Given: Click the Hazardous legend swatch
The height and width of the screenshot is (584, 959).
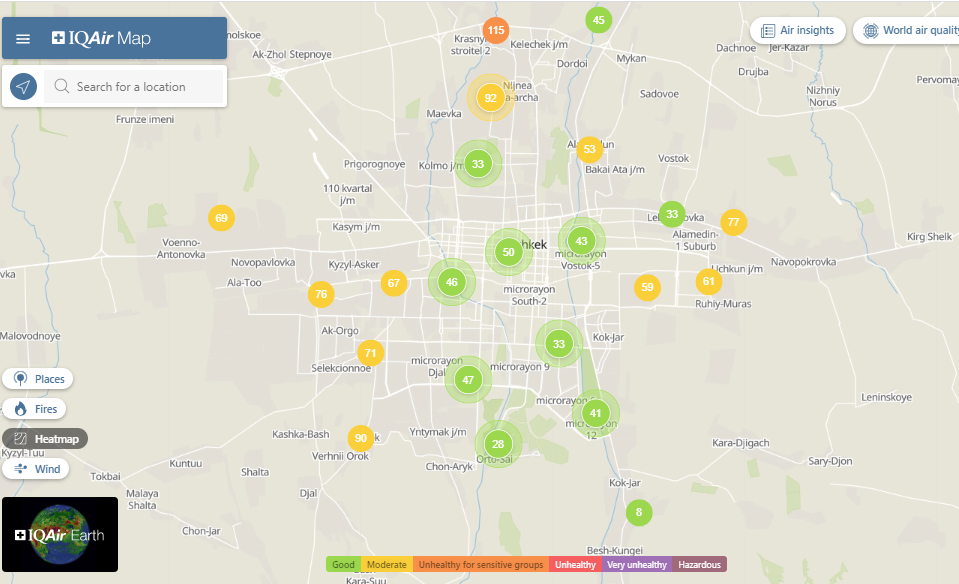Looking at the screenshot, I should [x=699, y=565].
